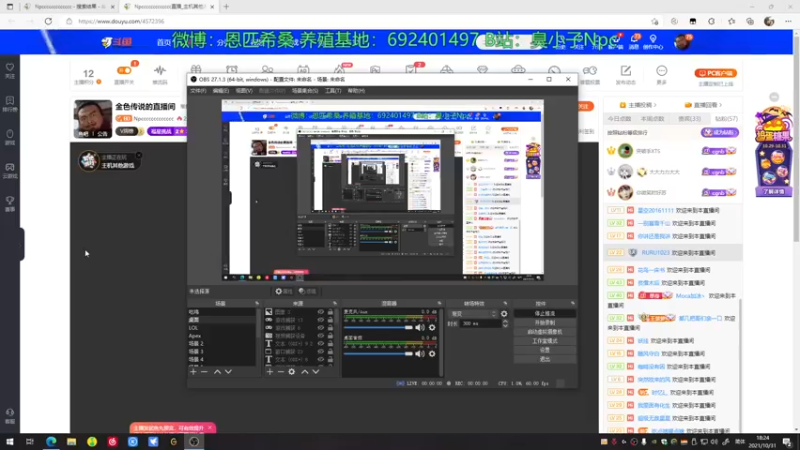Click the OBS Studio icon in the taskbar
Image resolution: width=800 pixels, height=450 pixels.
click(194, 442)
